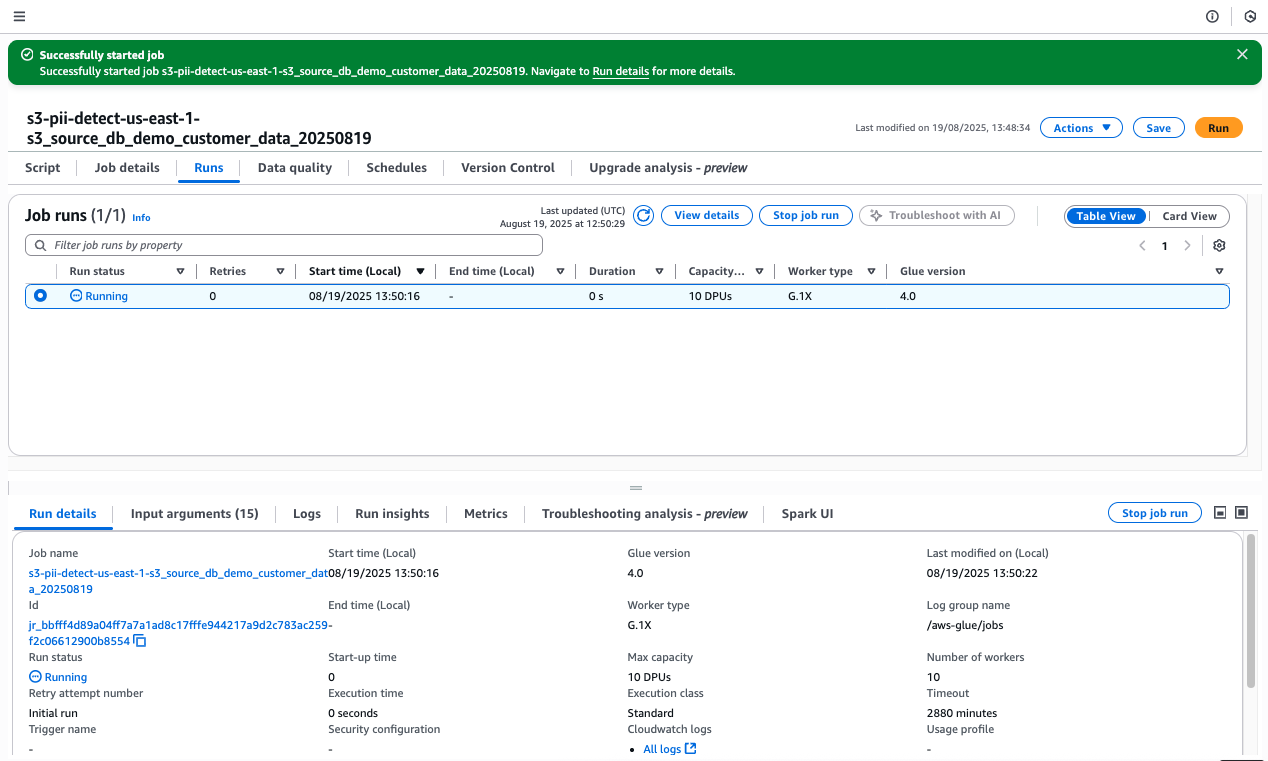Click Troubleshoot with AI button
This screenshot has height=761, width=1268.
[937, 215]
